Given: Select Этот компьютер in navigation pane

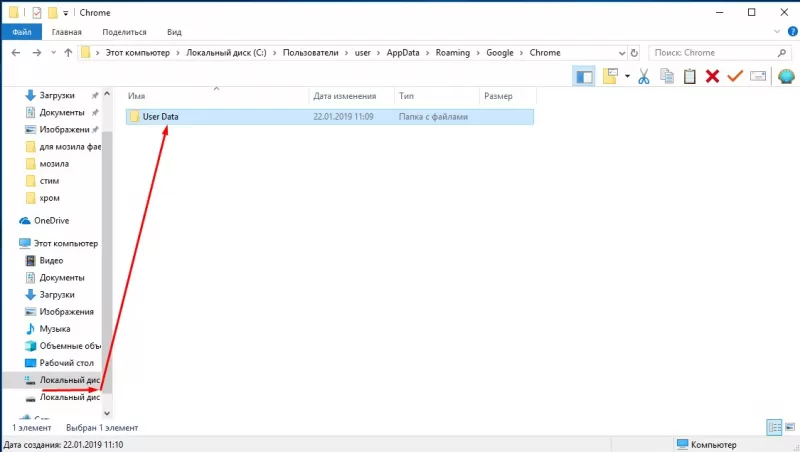Looking at the screenshot, I should click(x=65, y=243).
